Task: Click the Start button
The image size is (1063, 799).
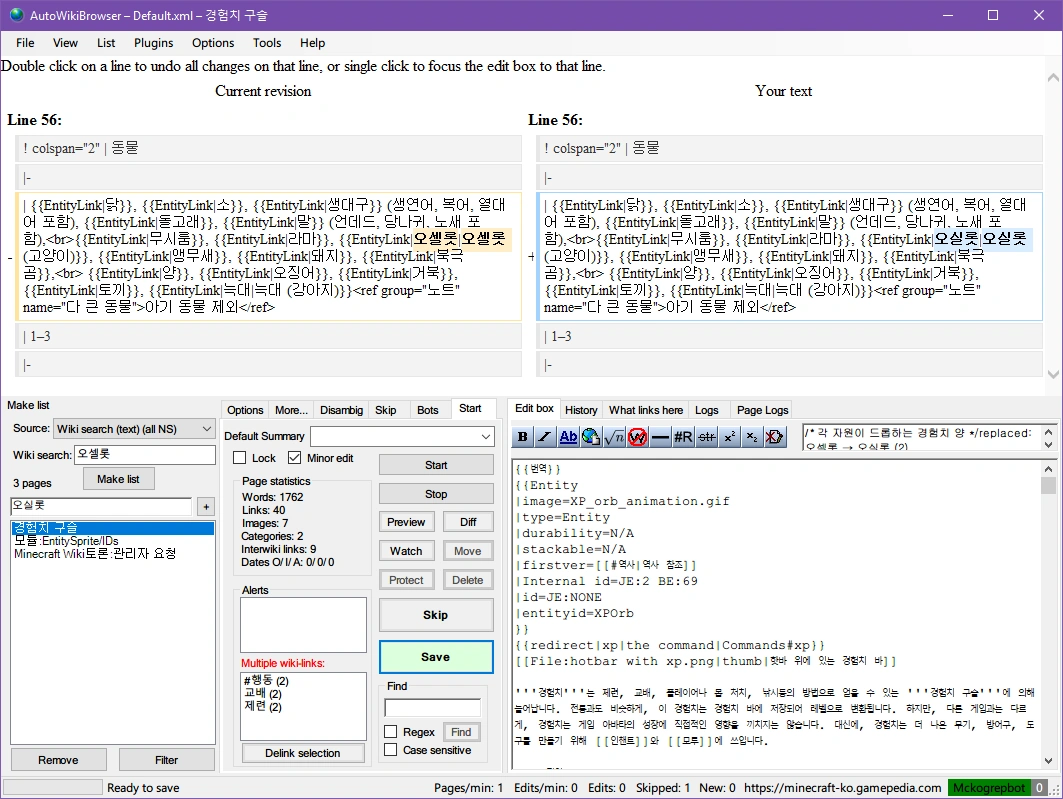Action: click(436, 465)
